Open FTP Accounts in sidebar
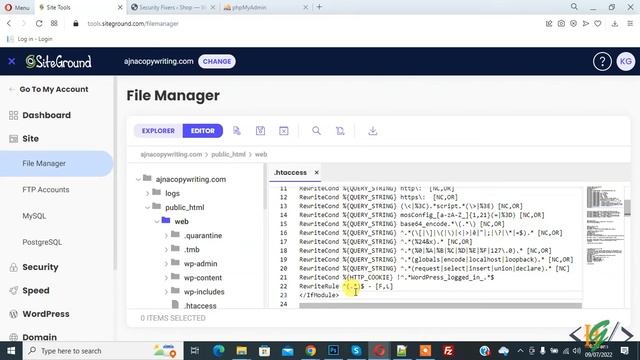This screenshot has height=360, width=640. coord(46,190)
